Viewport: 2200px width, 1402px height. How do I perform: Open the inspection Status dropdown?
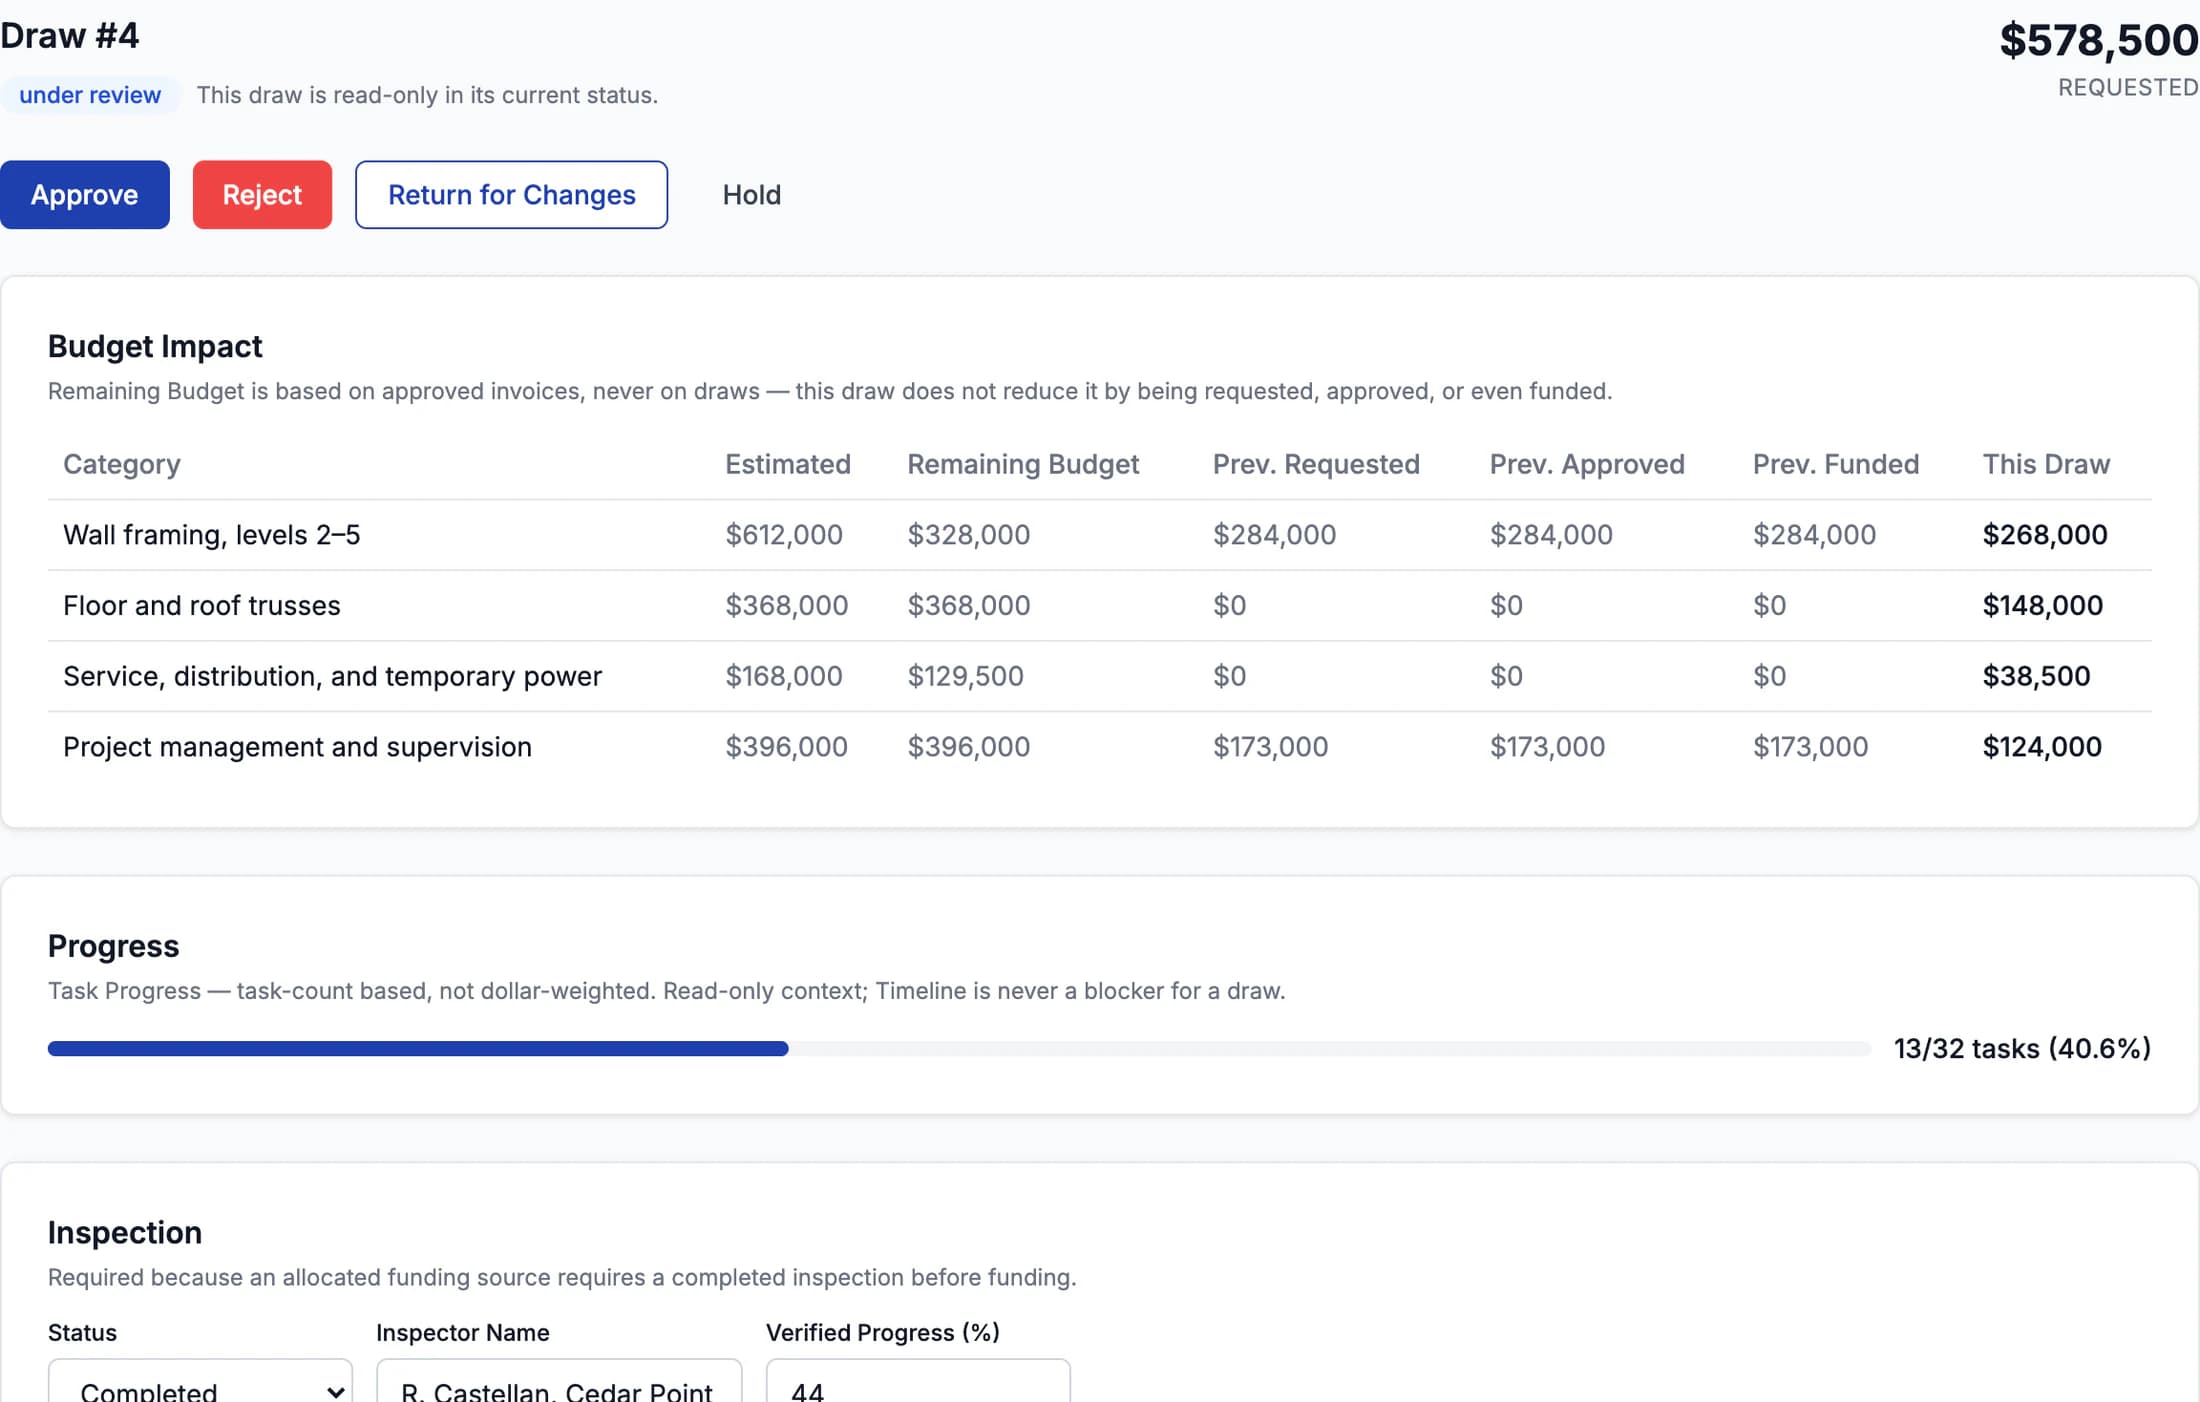point(200,1383)
